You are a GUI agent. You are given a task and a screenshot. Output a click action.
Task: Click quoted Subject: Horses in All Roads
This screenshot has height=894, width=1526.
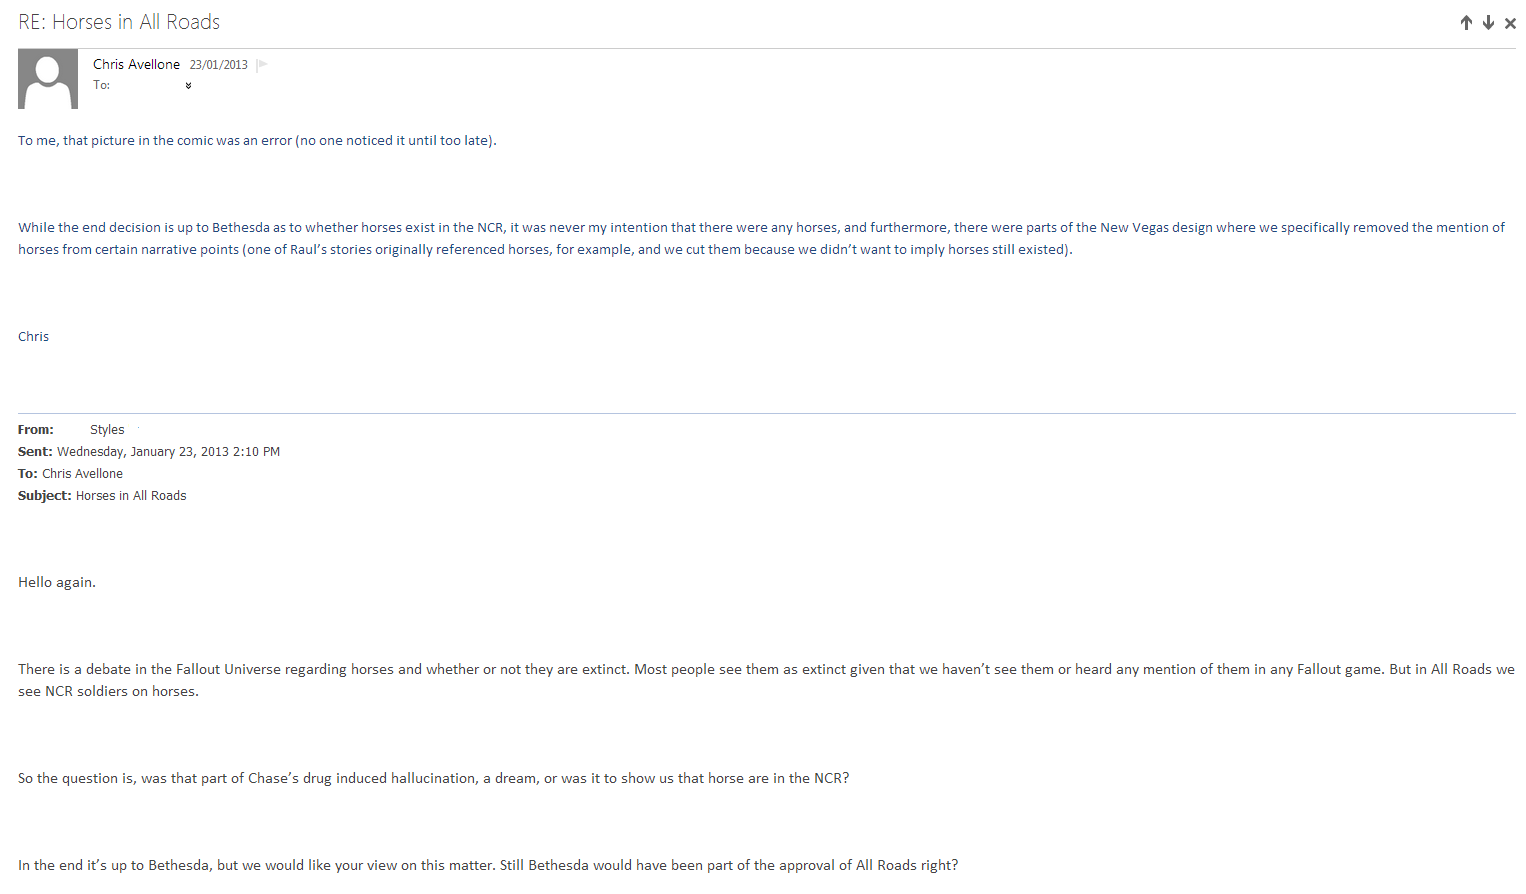pos(102,496)
